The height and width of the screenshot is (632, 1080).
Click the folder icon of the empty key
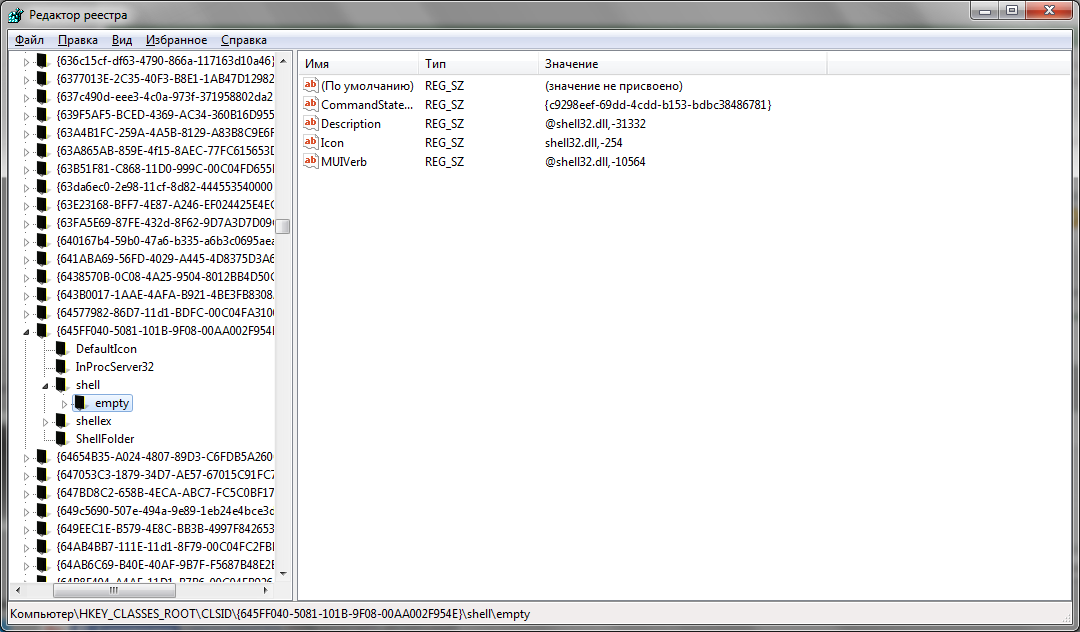[81, 403]
